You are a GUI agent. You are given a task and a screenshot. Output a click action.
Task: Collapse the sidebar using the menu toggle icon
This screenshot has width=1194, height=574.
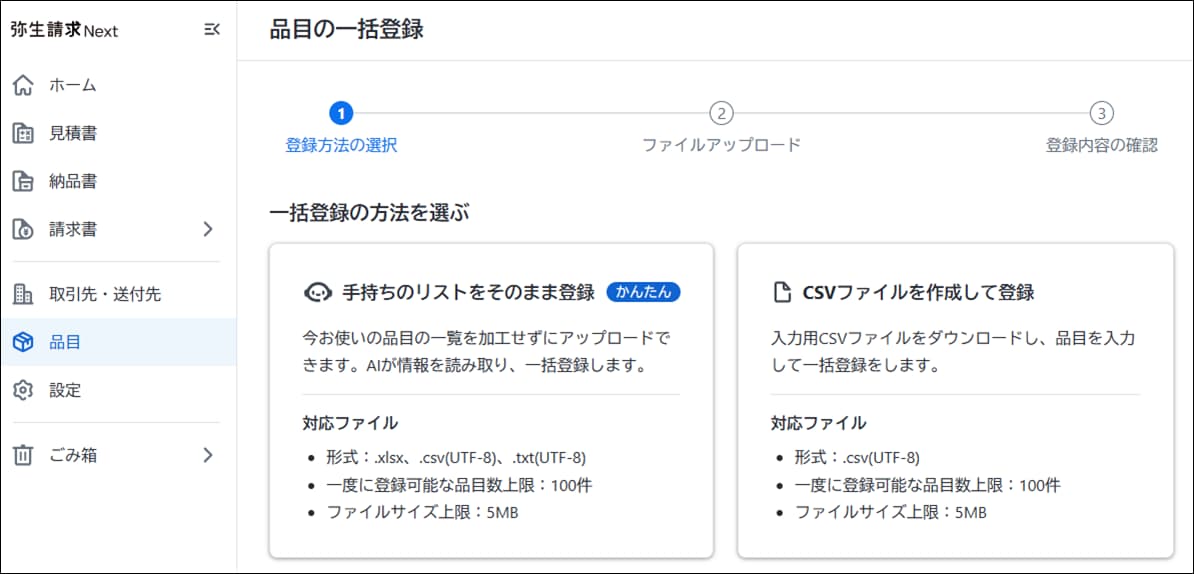[211, 30]
